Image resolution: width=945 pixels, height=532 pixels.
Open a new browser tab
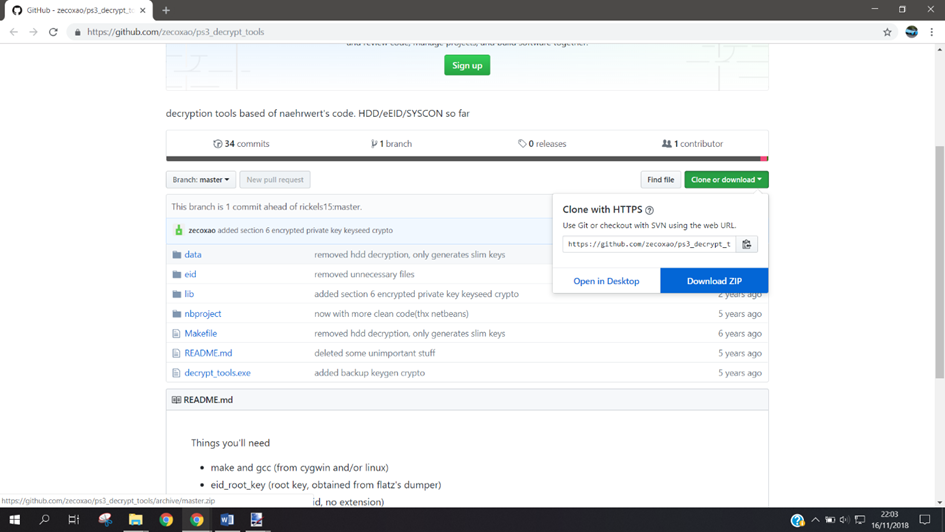pos(166,10)
